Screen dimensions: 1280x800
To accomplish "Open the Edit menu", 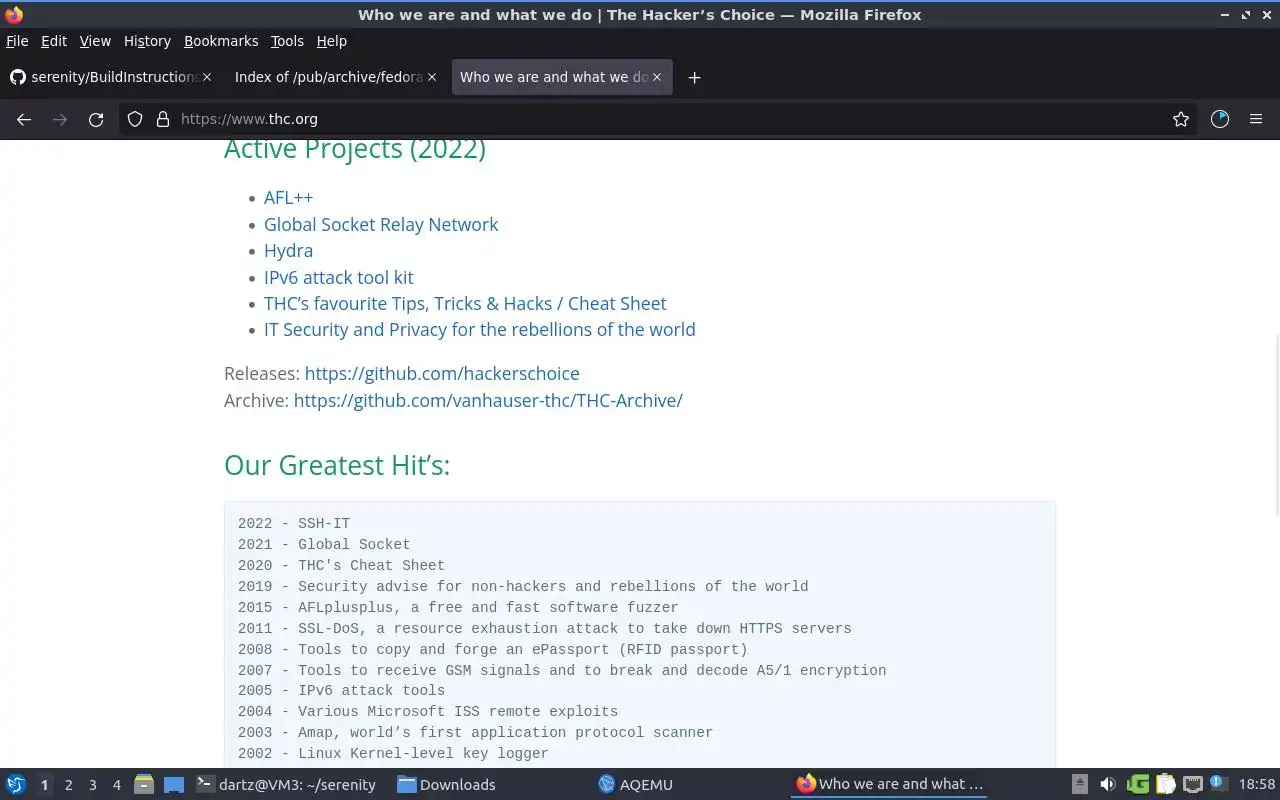I will pyautogui.click(x=54, y=41).
